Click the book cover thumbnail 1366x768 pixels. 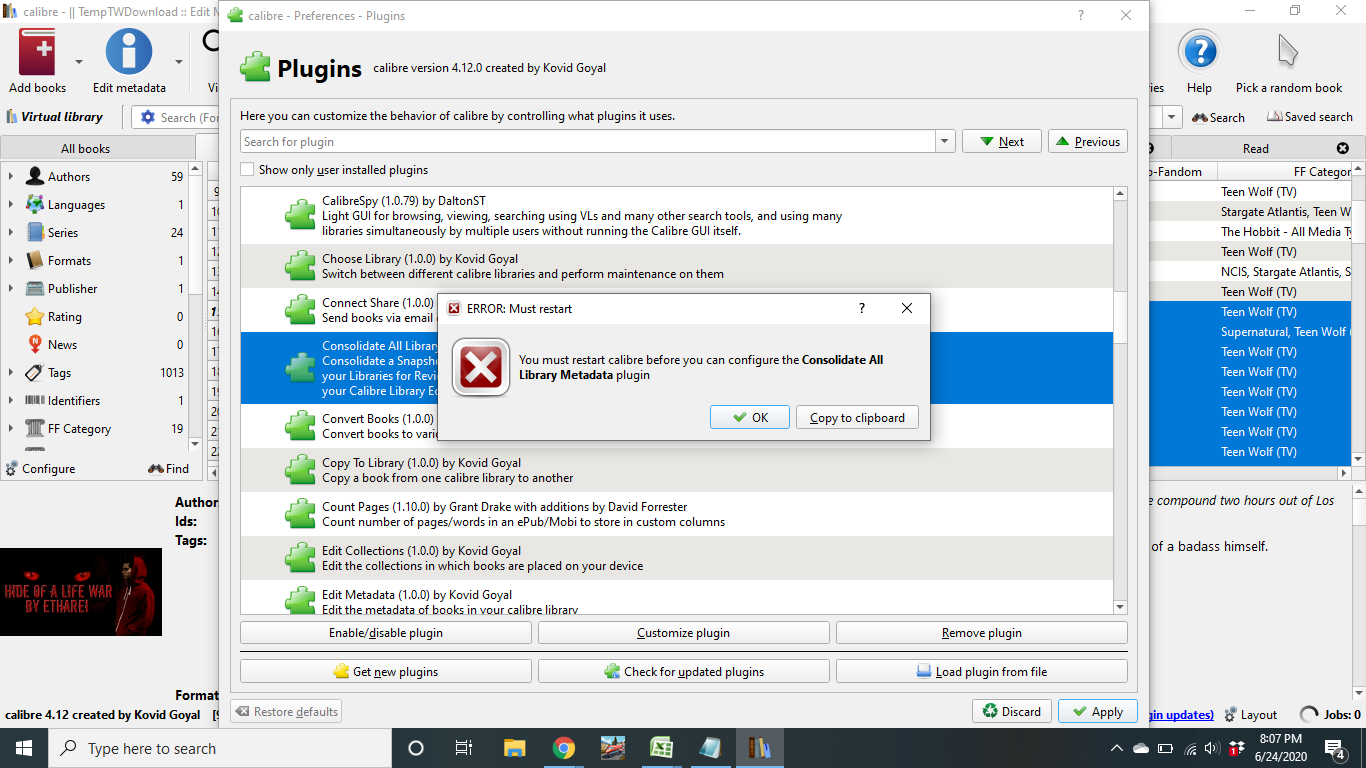(81, 592)
